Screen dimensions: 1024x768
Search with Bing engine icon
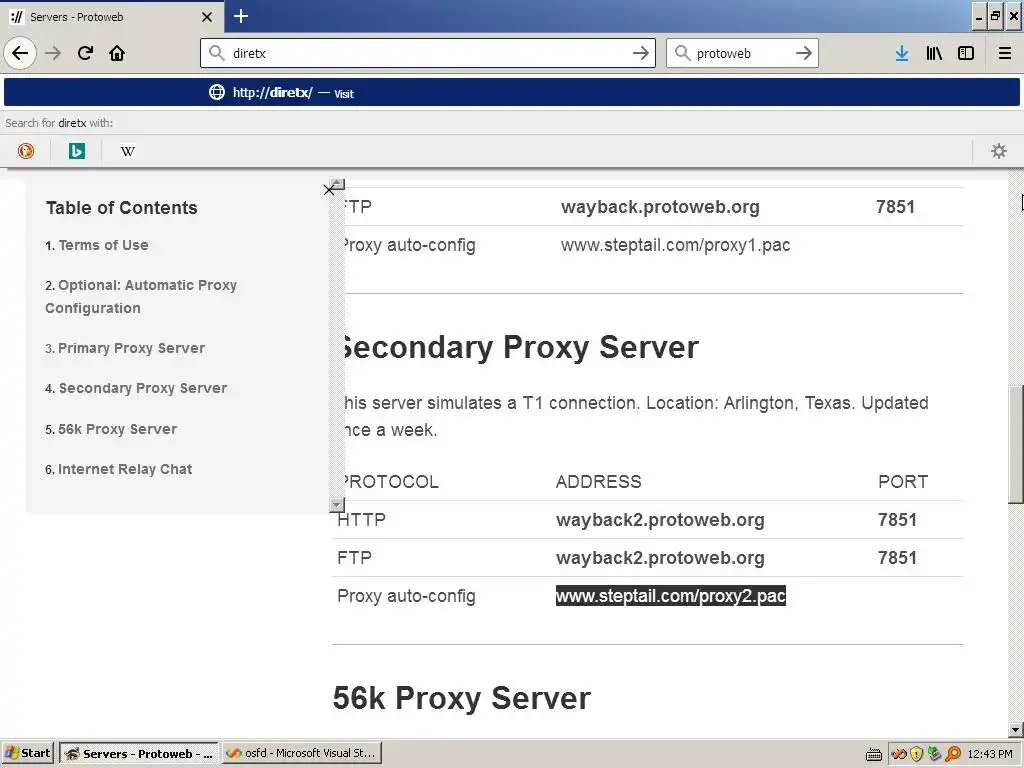(x=77, y=151)
